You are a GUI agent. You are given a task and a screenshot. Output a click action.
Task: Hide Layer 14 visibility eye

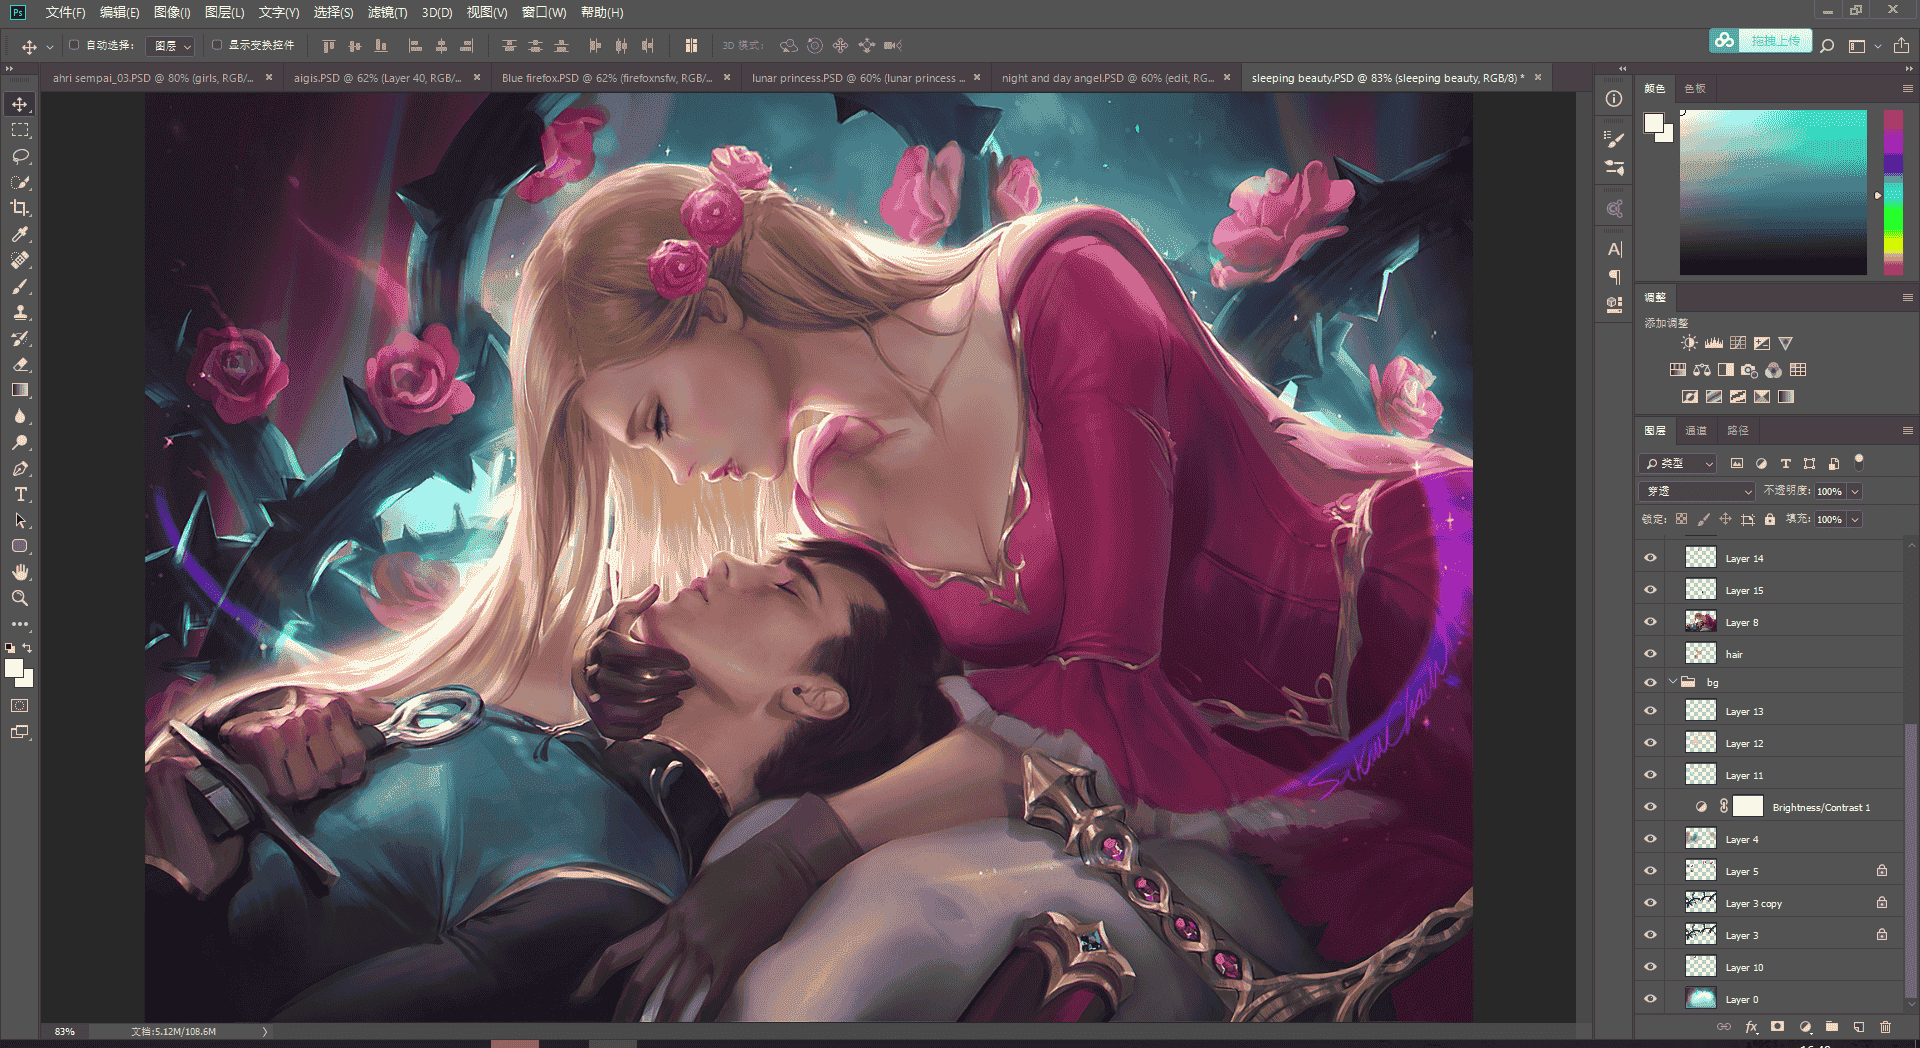1650,558
